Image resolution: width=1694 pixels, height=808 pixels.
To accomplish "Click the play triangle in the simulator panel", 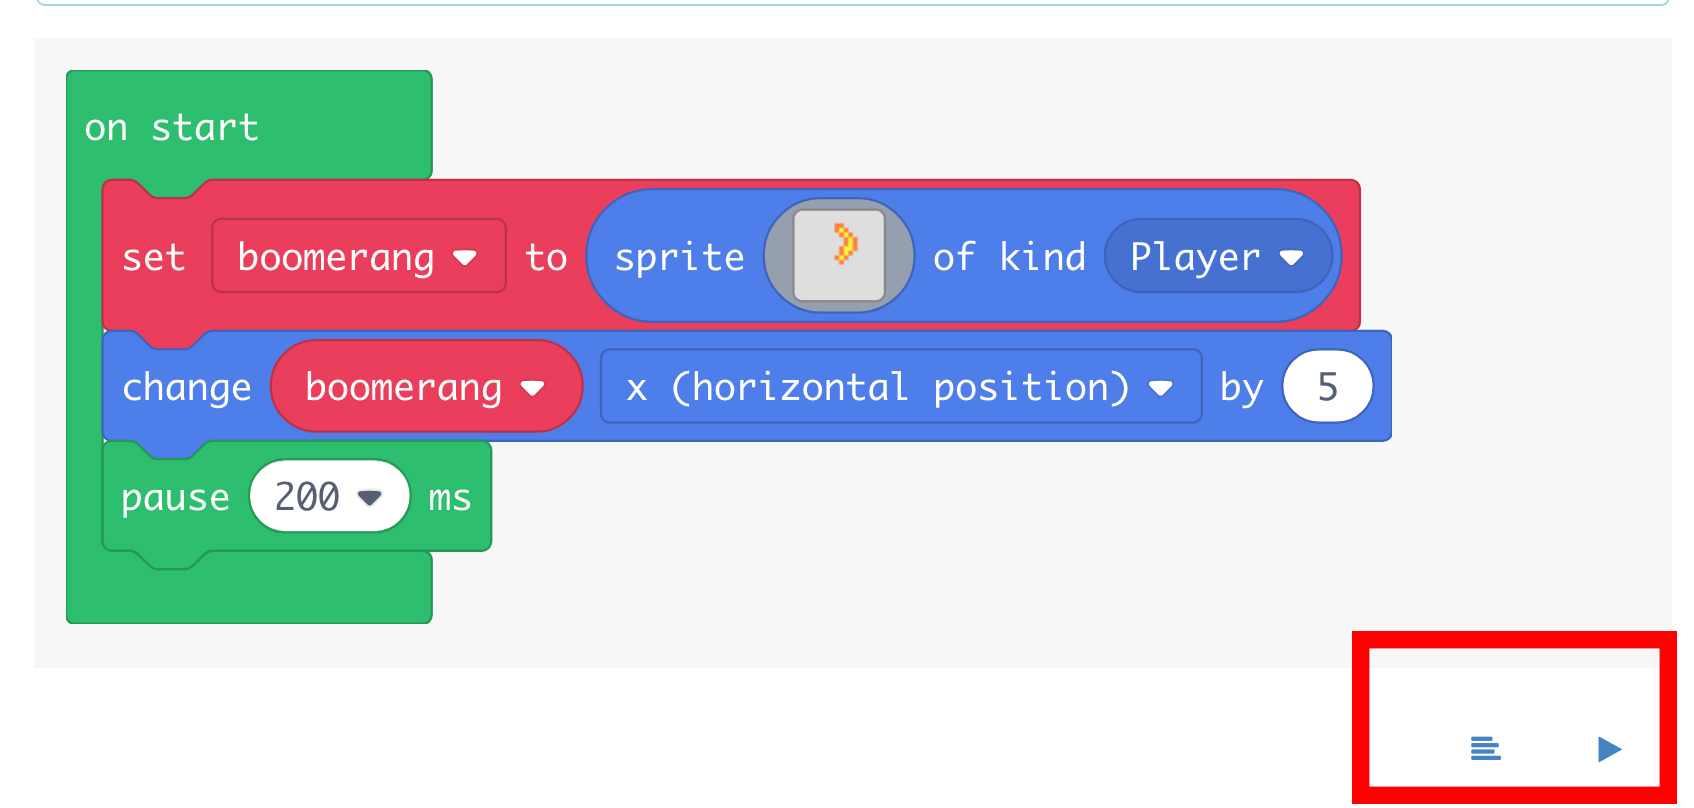I will point(1609,748).
